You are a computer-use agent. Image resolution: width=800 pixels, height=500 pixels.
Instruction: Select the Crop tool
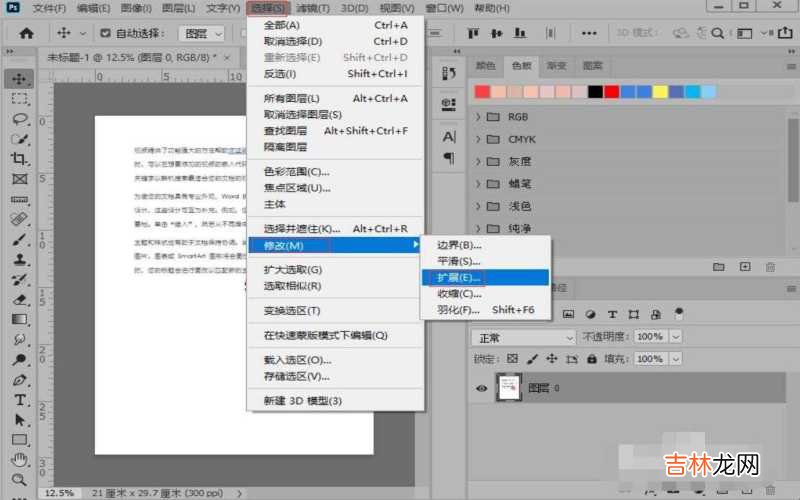[x=19, y=159]
